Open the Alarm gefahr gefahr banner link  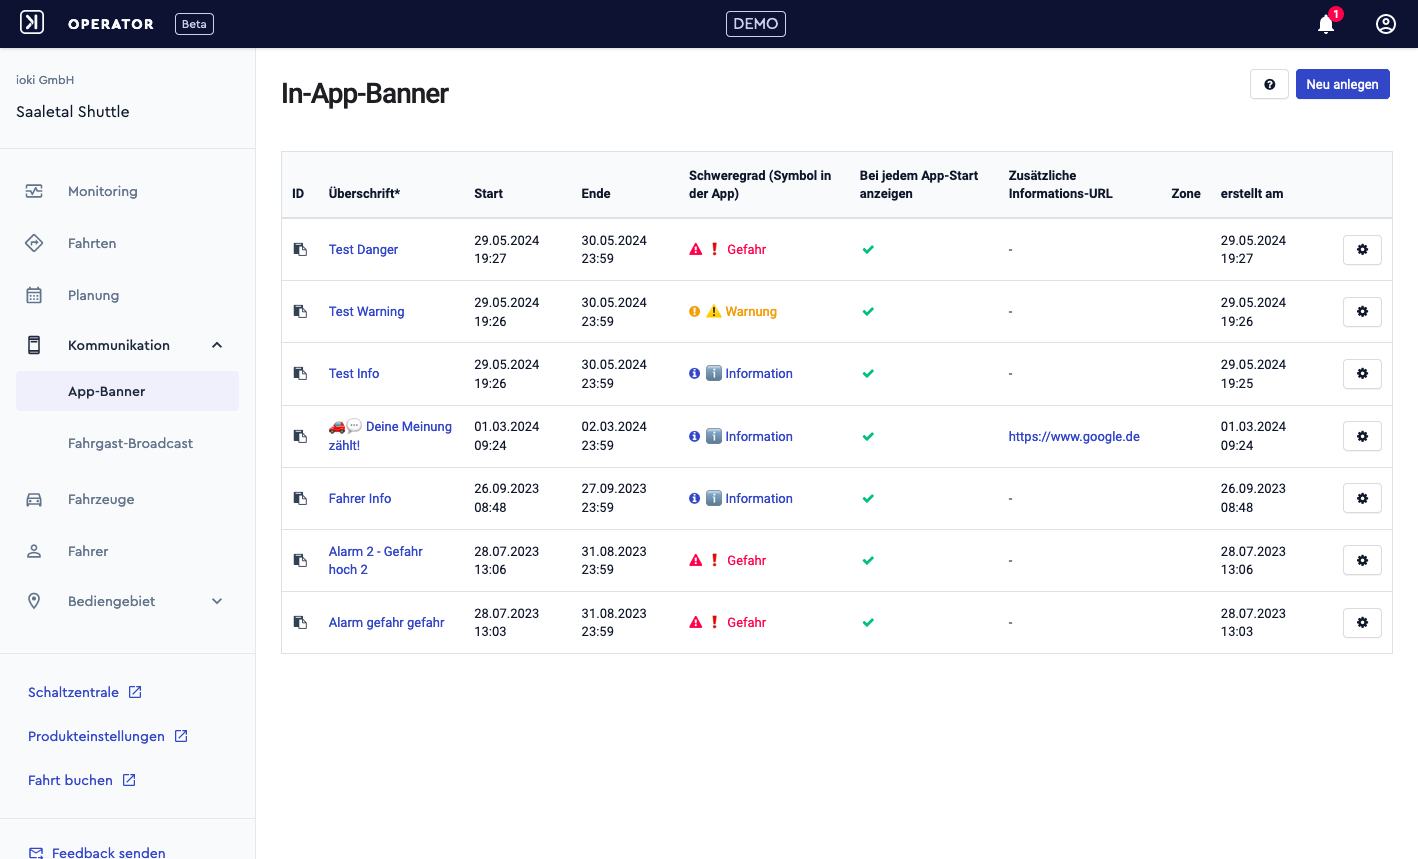pyautogui.click(x=386, y=622)
